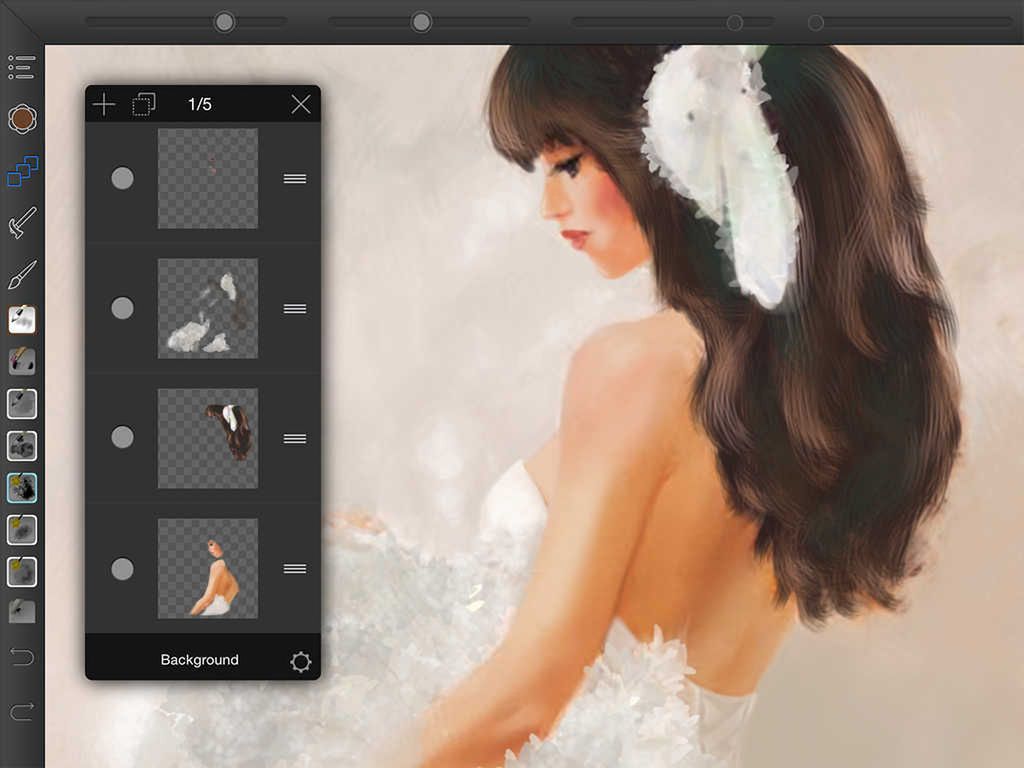Click the first top slider handle

[x=225, y=22]
